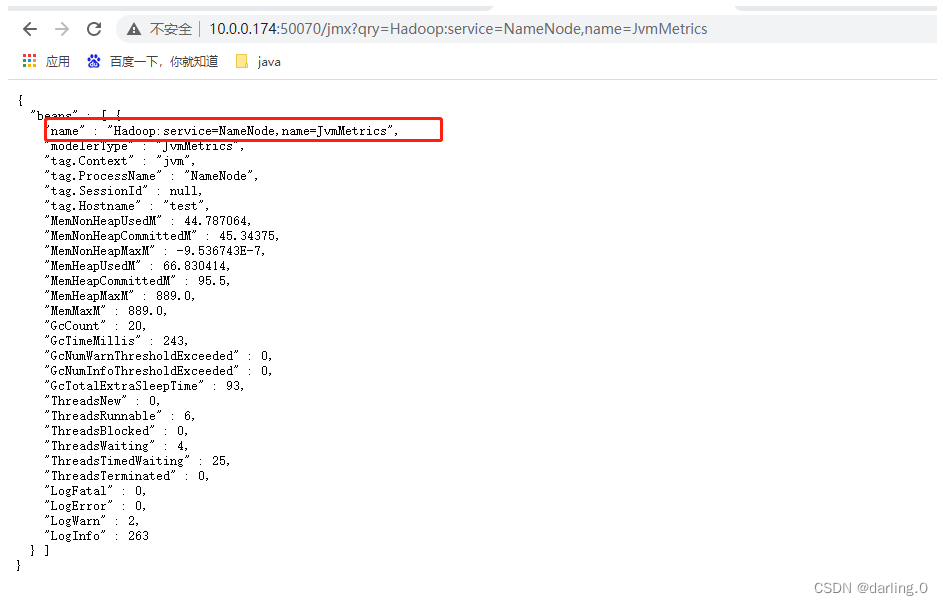Open the java bookmarks folder

click(258, 61)
